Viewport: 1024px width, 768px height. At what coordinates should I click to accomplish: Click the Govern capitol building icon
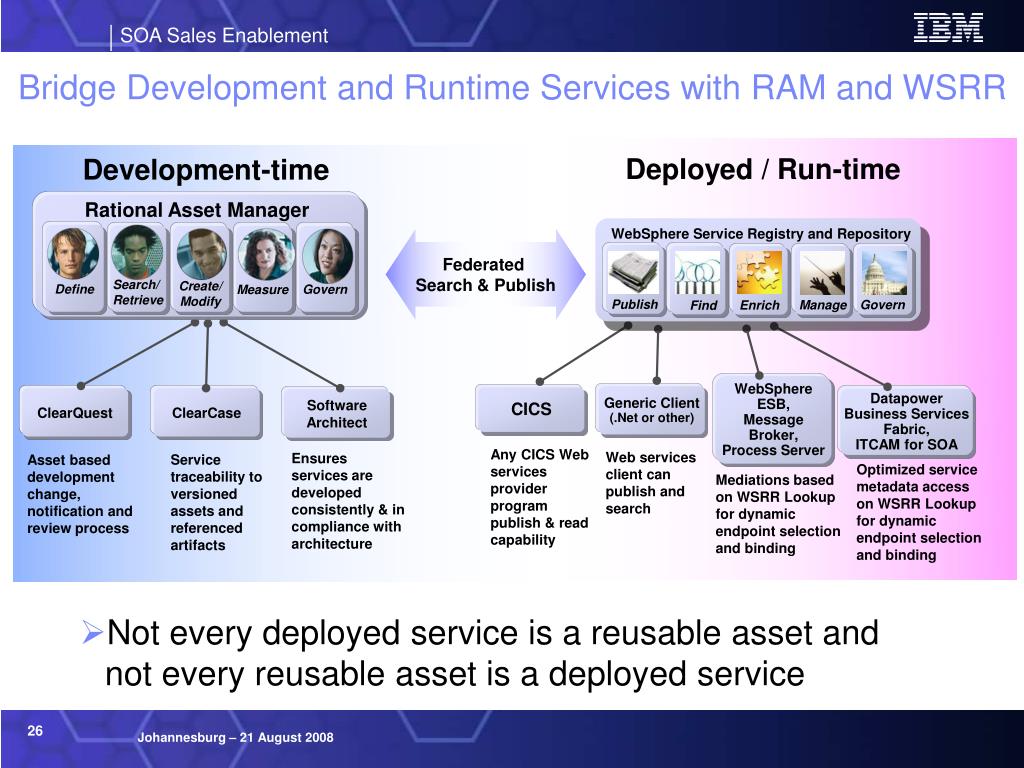click(884, 272)
